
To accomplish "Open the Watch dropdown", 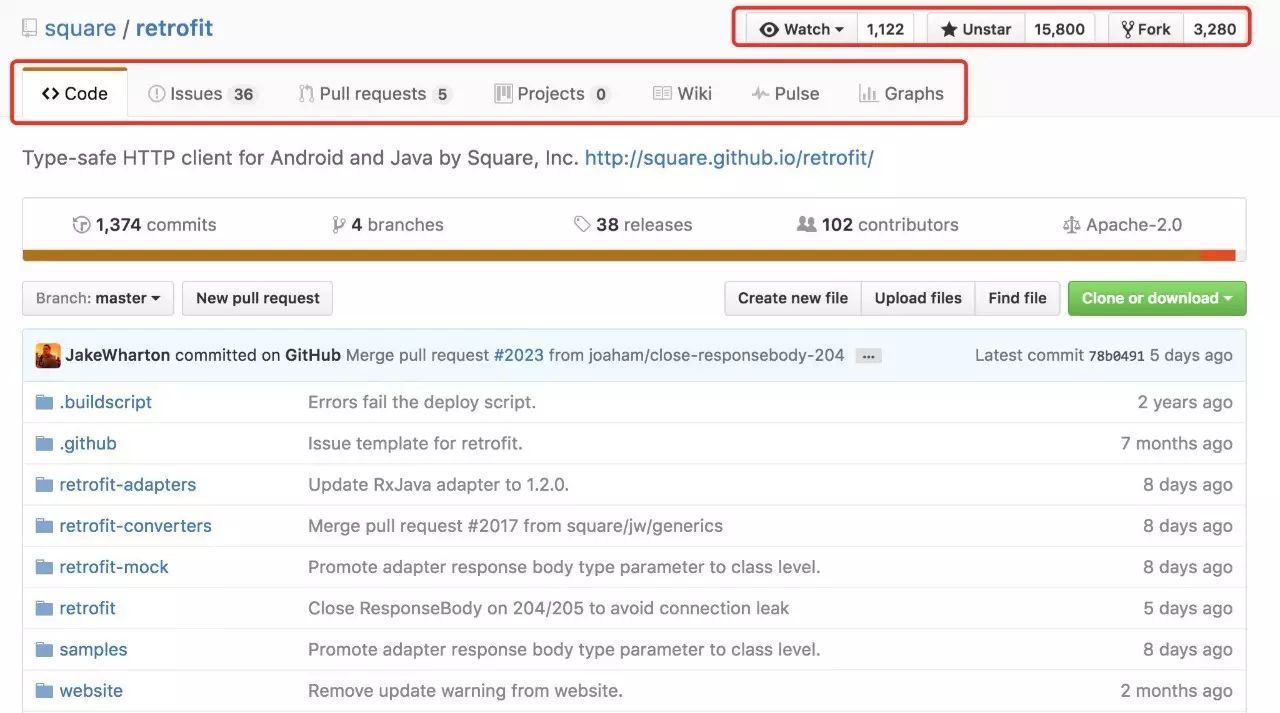I will tap(802, 29).
